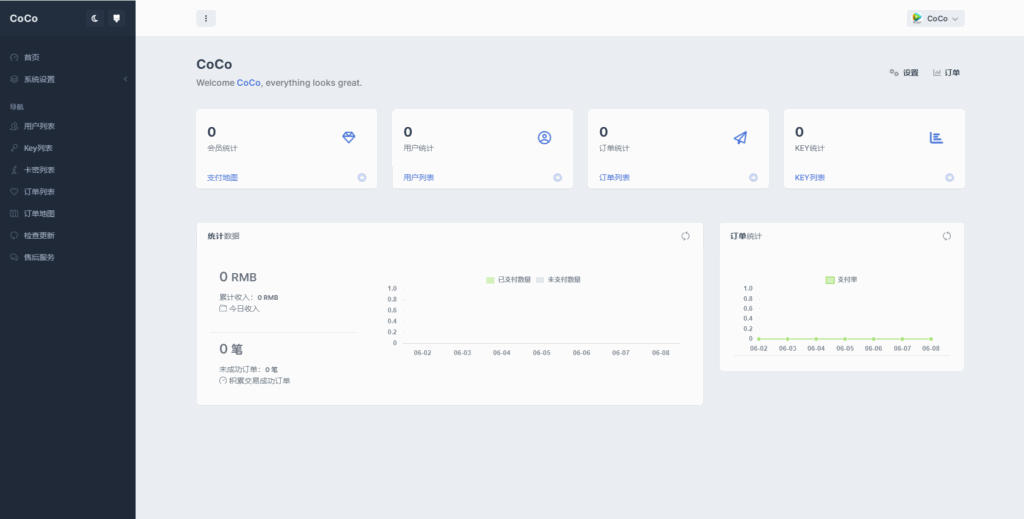Expand the 系统设置 sidebar menu
Image resolution: width=1024 pixels, height=519 pixels.
click(68, 79)
